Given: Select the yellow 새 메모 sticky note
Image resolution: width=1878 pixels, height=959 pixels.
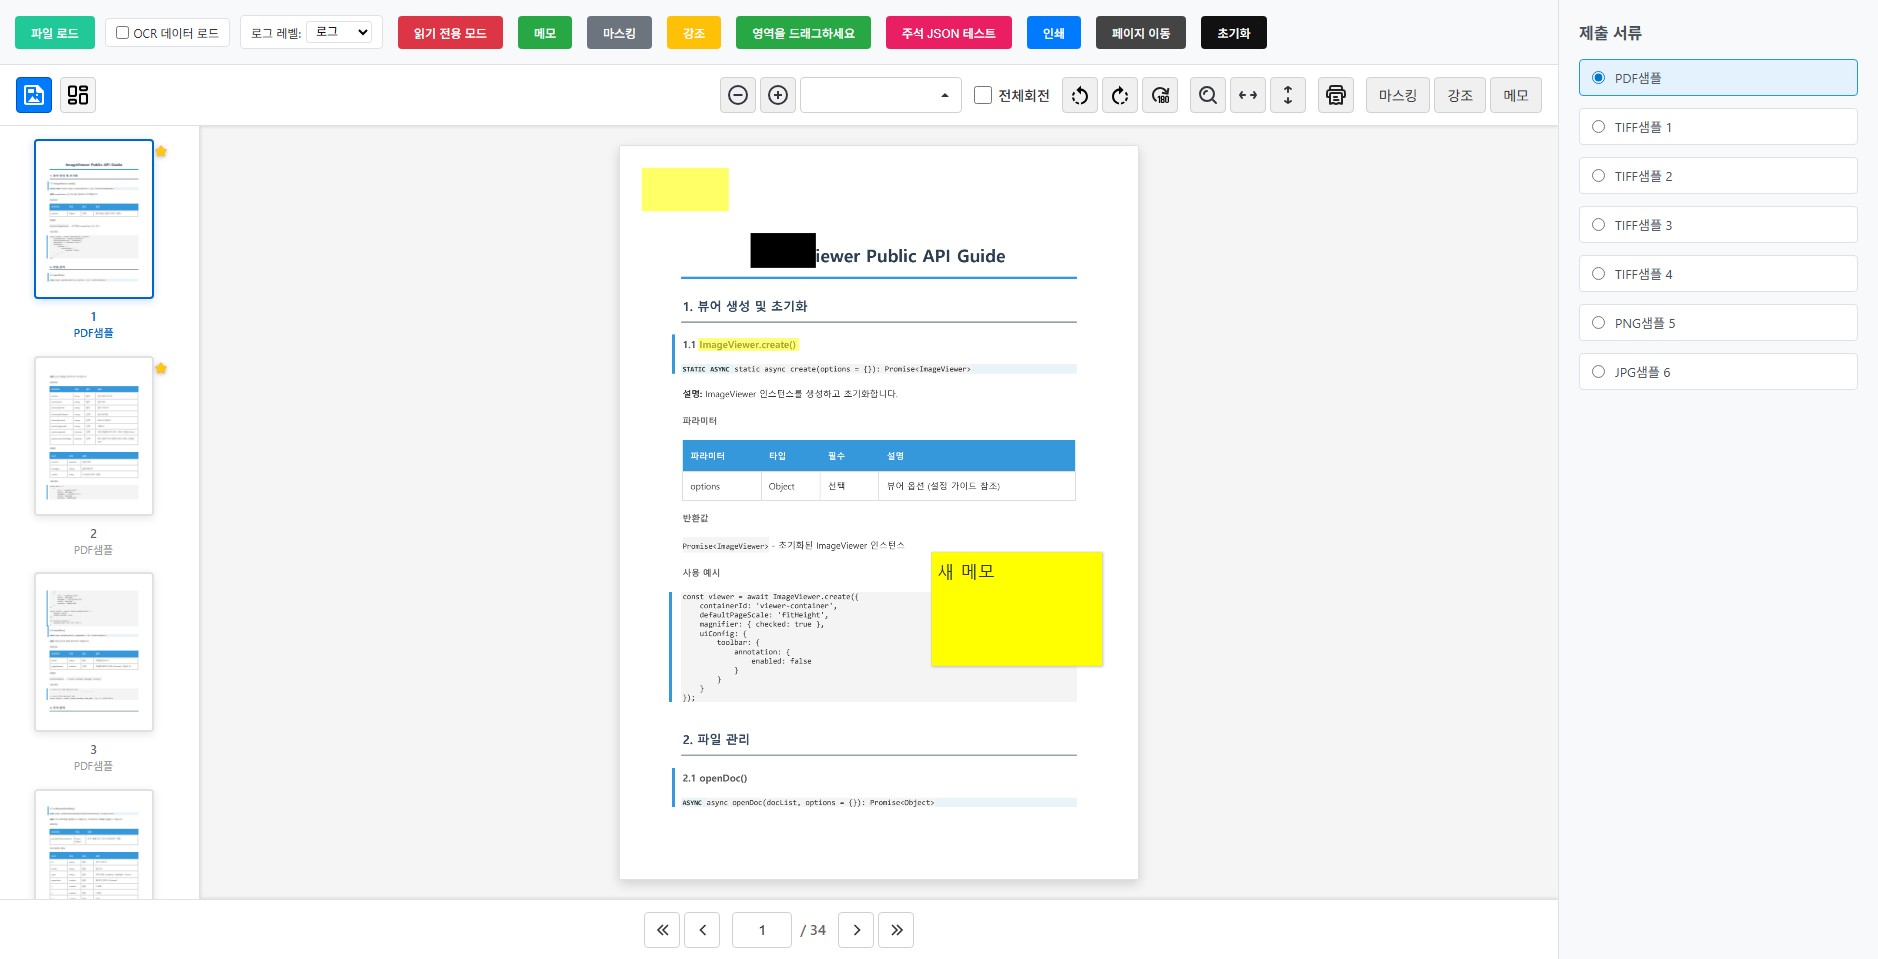Looking at the screenshot, I should [x=1017, y=609].
